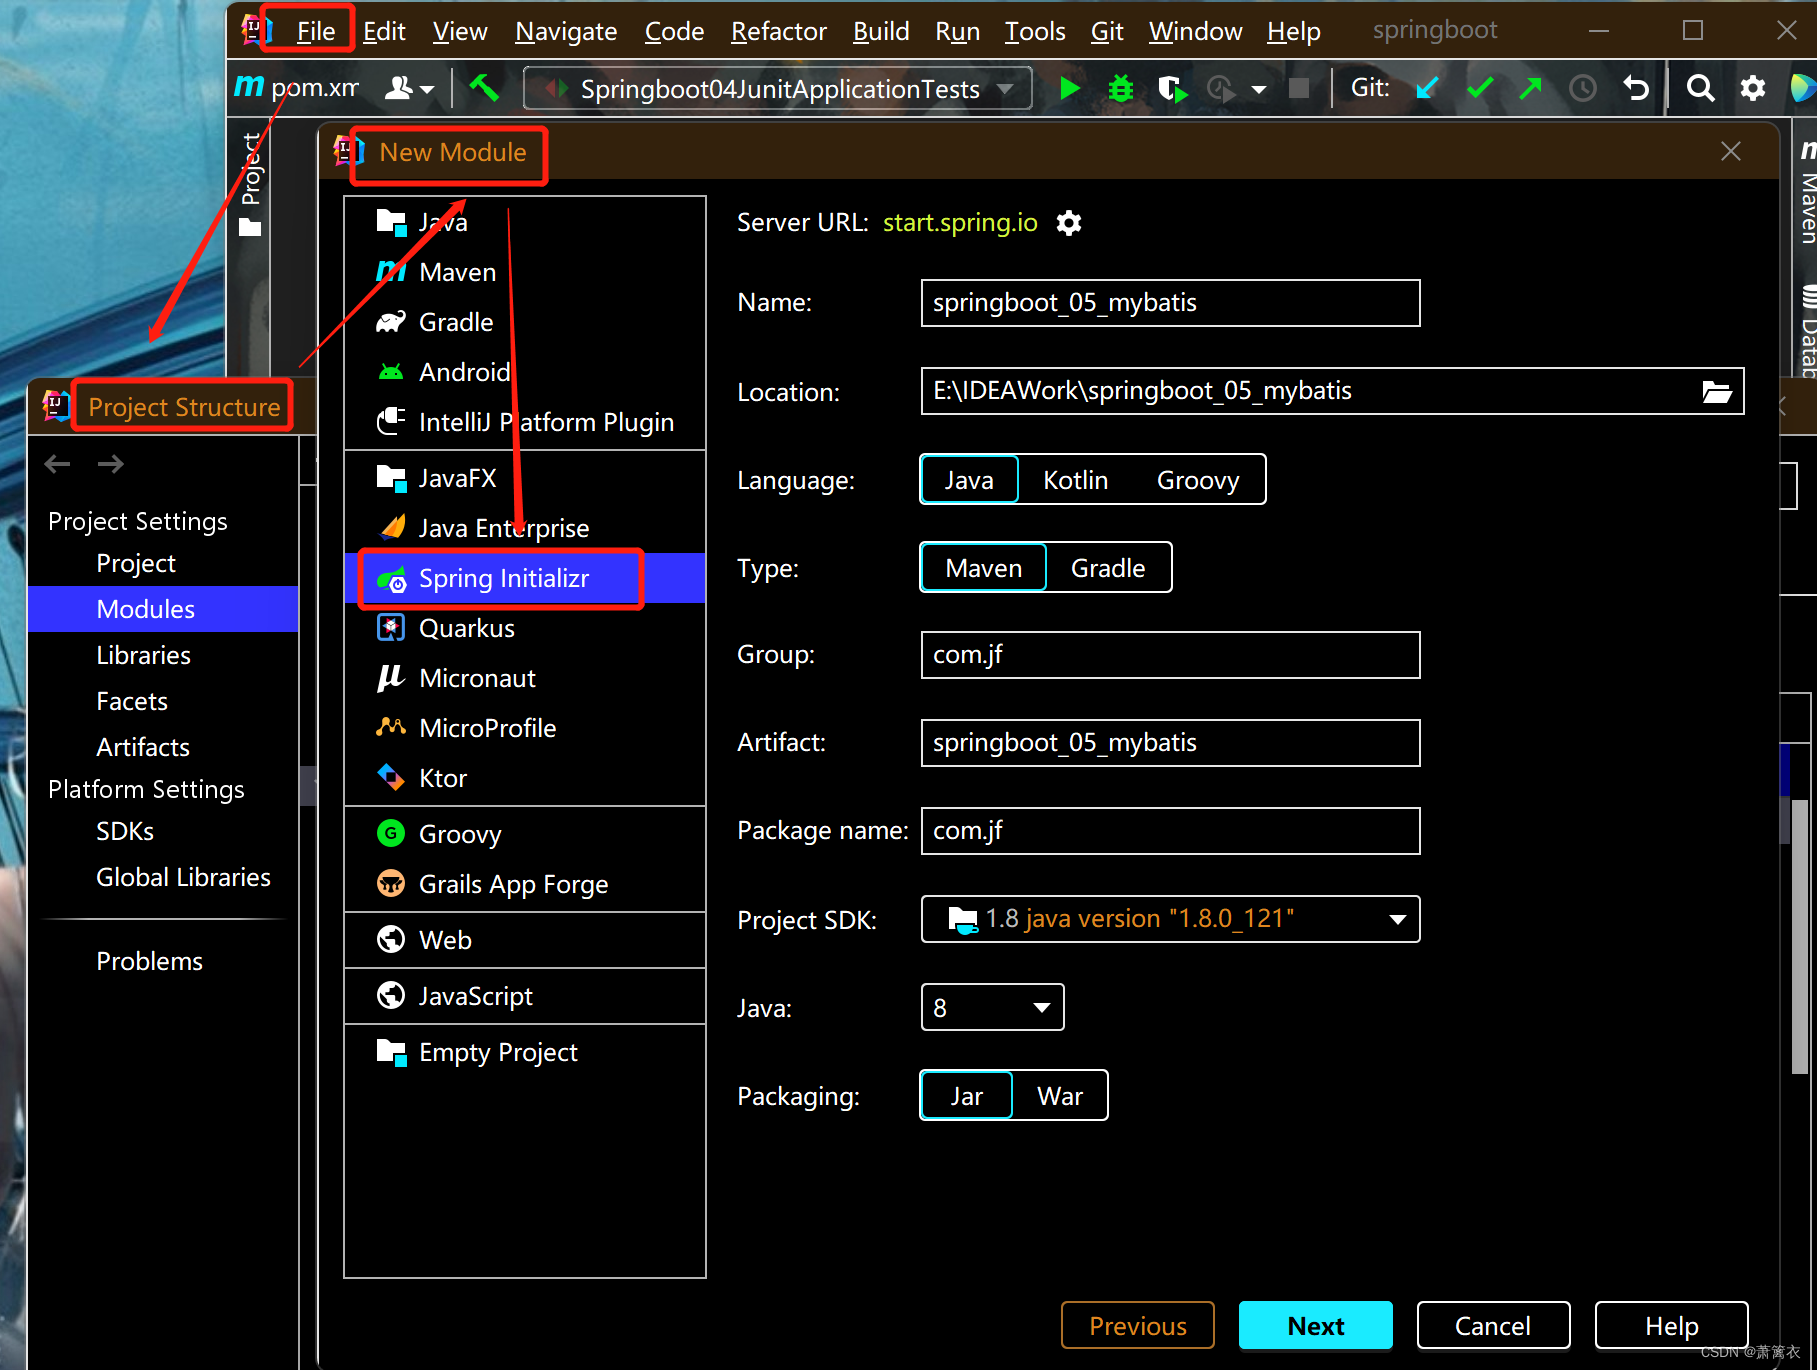Commit changes using the green checkmark icon
Viewport: 1817px width, 1370px height.
click(x=1479, y=88)
